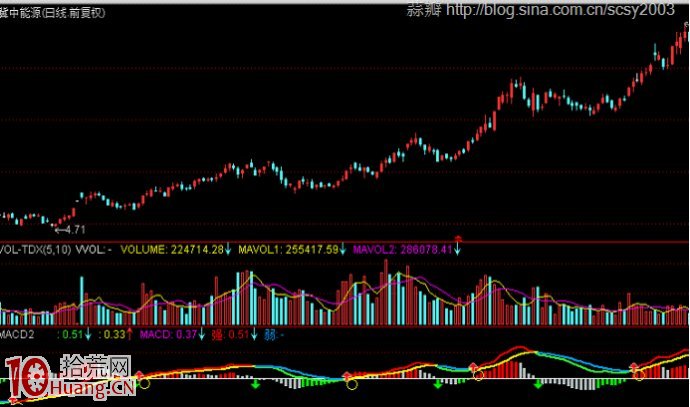The height and width of the screenshot is (407, 690).
Task: Click the purple MACD: 0.37 readout
Action: click(x=168, y=334)
